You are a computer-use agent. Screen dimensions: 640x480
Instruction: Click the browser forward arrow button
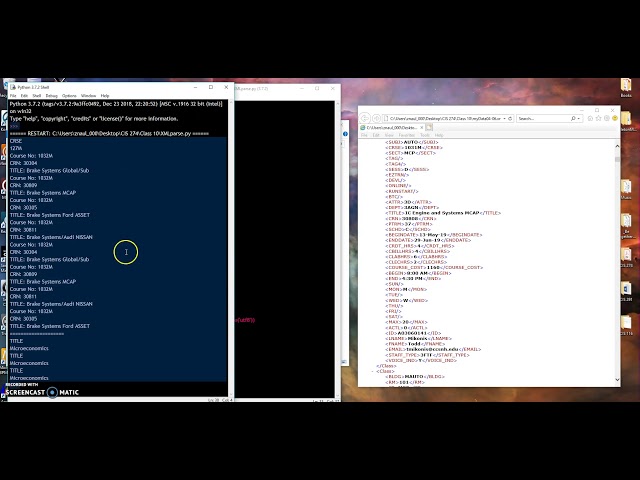click(376, 118)
